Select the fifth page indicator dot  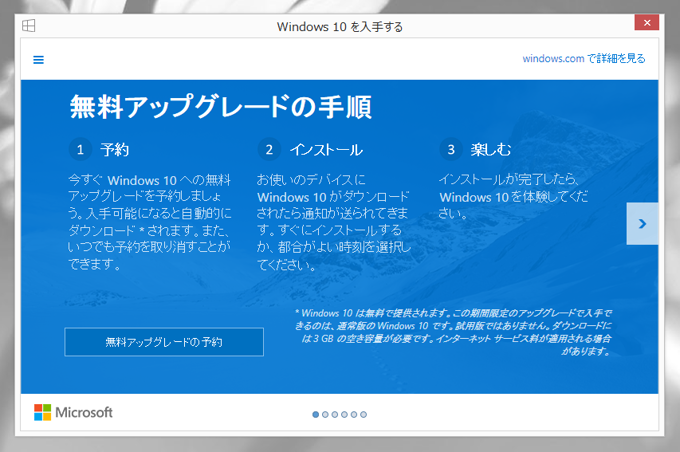point(354,414)
